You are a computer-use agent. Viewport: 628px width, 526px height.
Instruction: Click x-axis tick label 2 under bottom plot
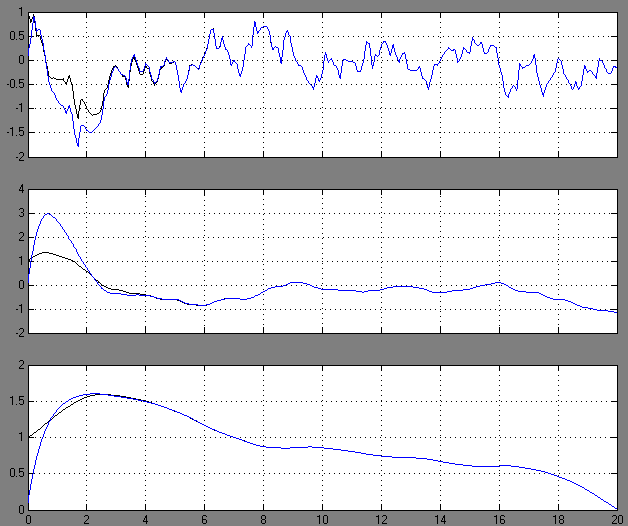(x=87, y=520)
